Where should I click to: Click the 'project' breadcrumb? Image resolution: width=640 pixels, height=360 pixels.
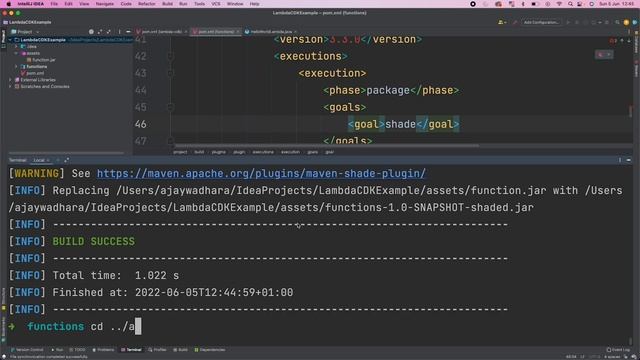(x=180, y=152)
